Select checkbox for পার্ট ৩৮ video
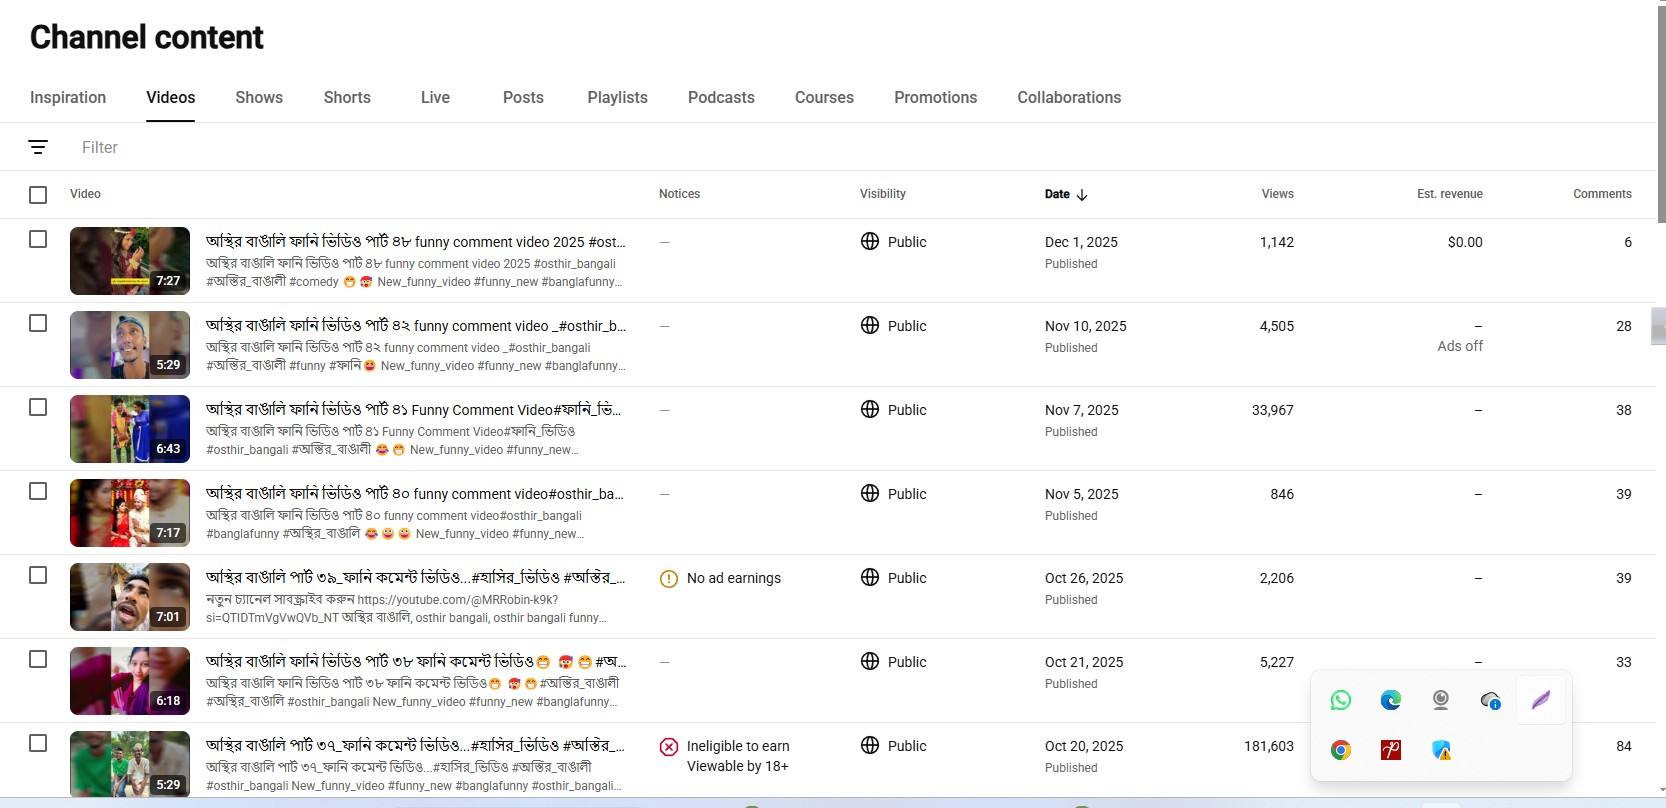 click(x=38, y=659)
